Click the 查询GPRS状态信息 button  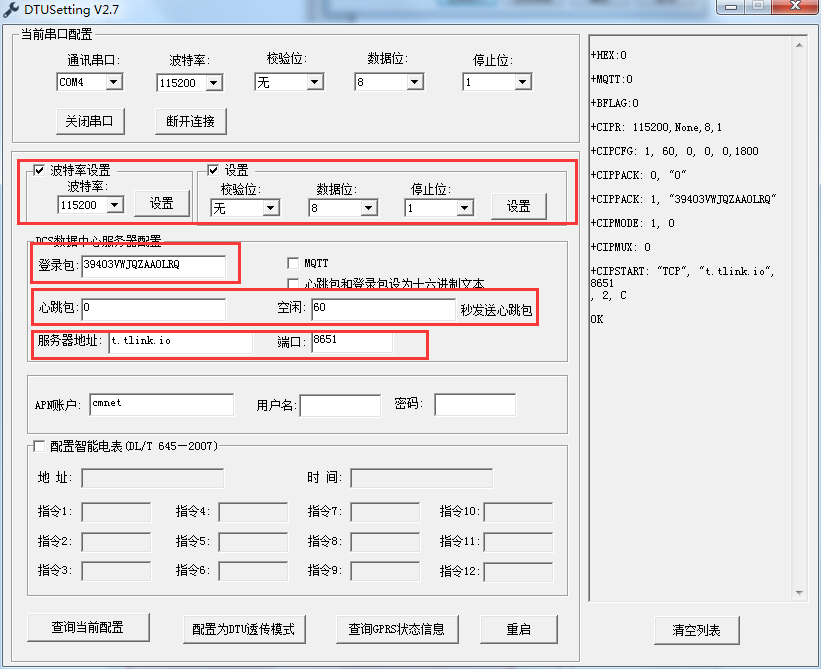396,629
